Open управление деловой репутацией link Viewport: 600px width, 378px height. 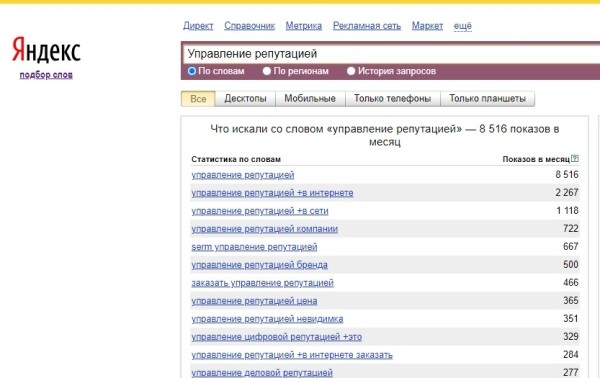pyautogui.click(x=262, y=373)
